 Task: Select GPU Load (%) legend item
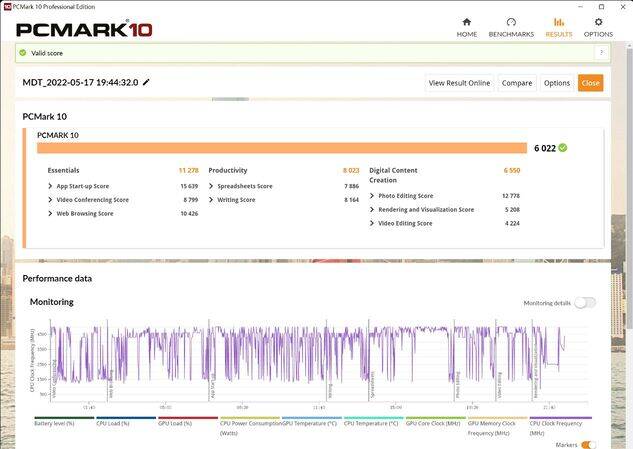pyautogui.click(x=188, y=422)
